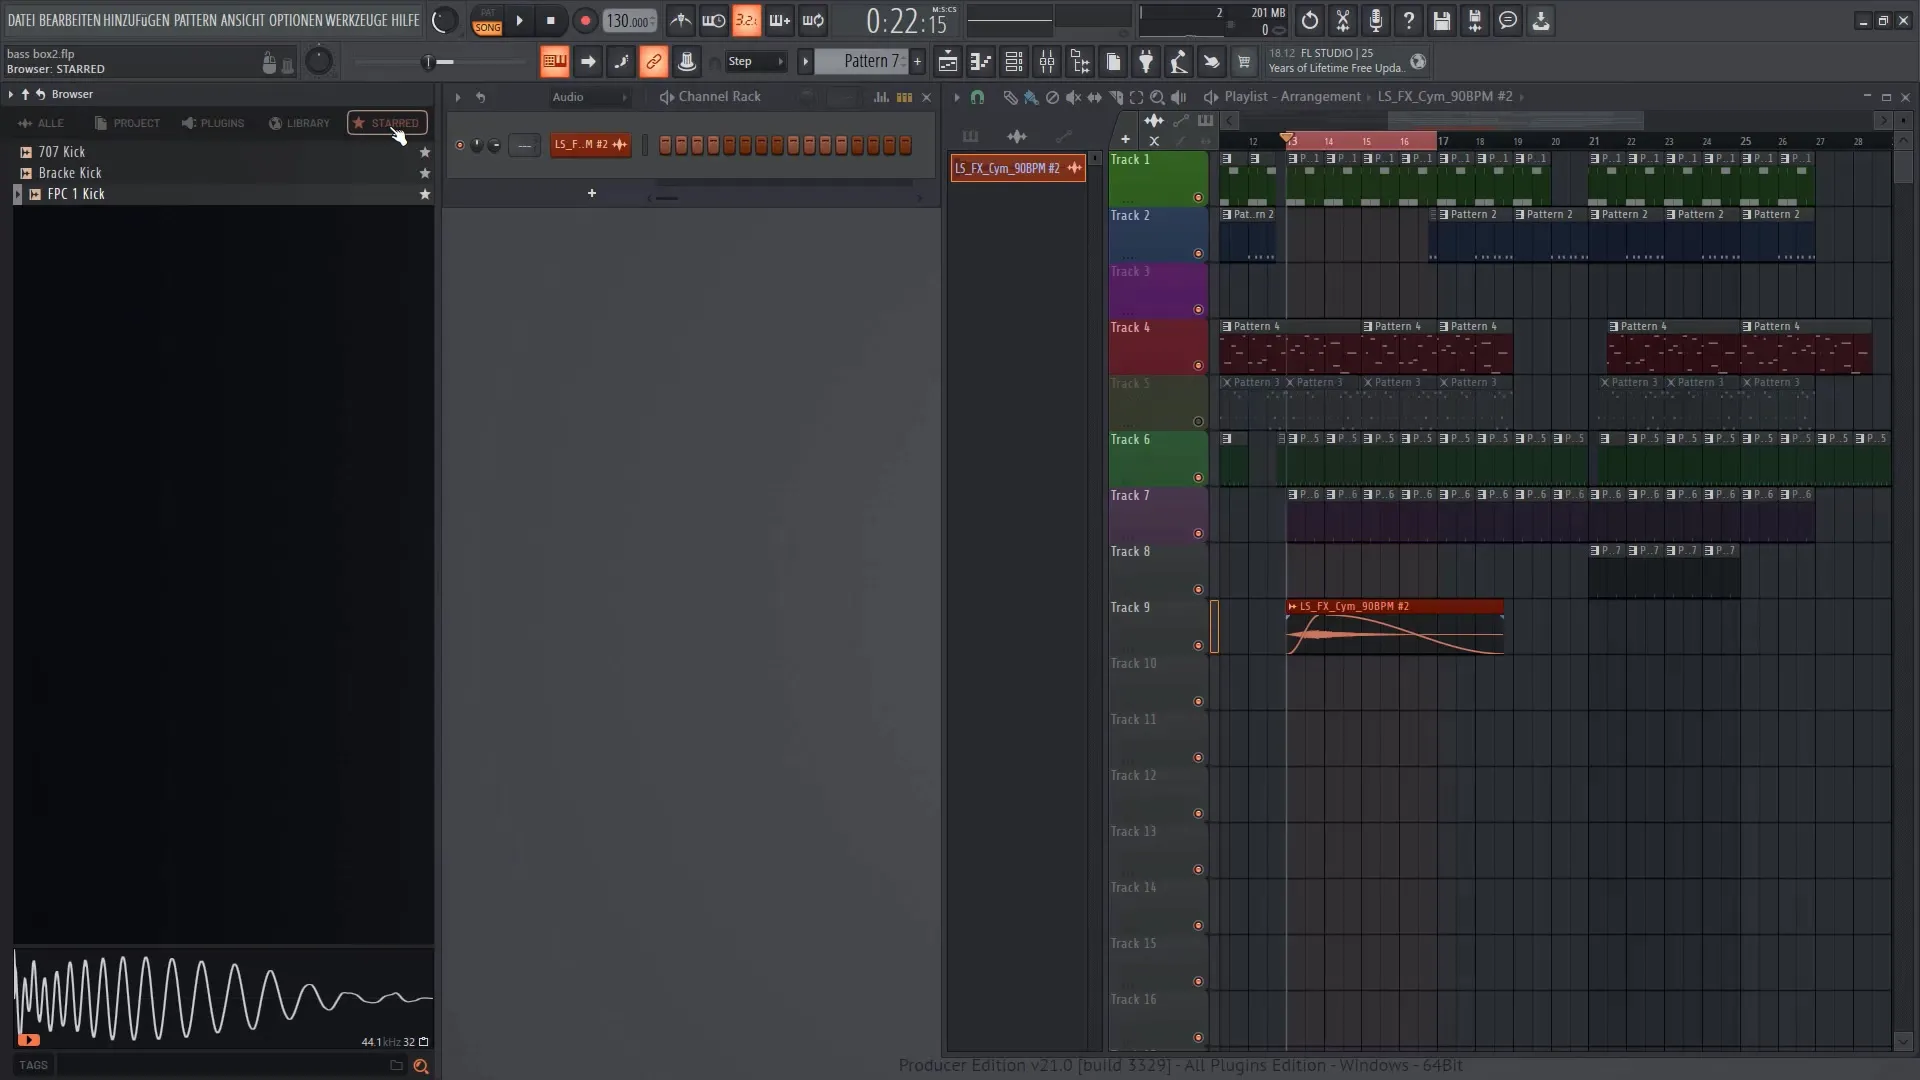Open the OPTIONEN menu
The width and height of the screenshot is (1920, 1080).
click(295, 20)
